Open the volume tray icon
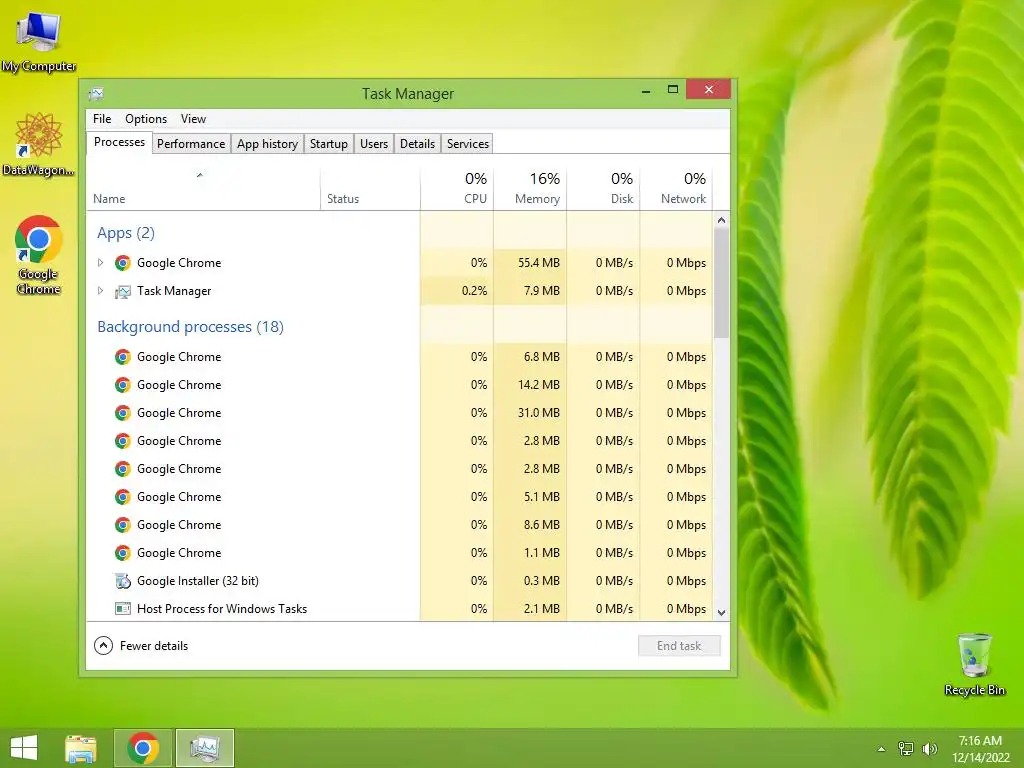 click(929, 748)
